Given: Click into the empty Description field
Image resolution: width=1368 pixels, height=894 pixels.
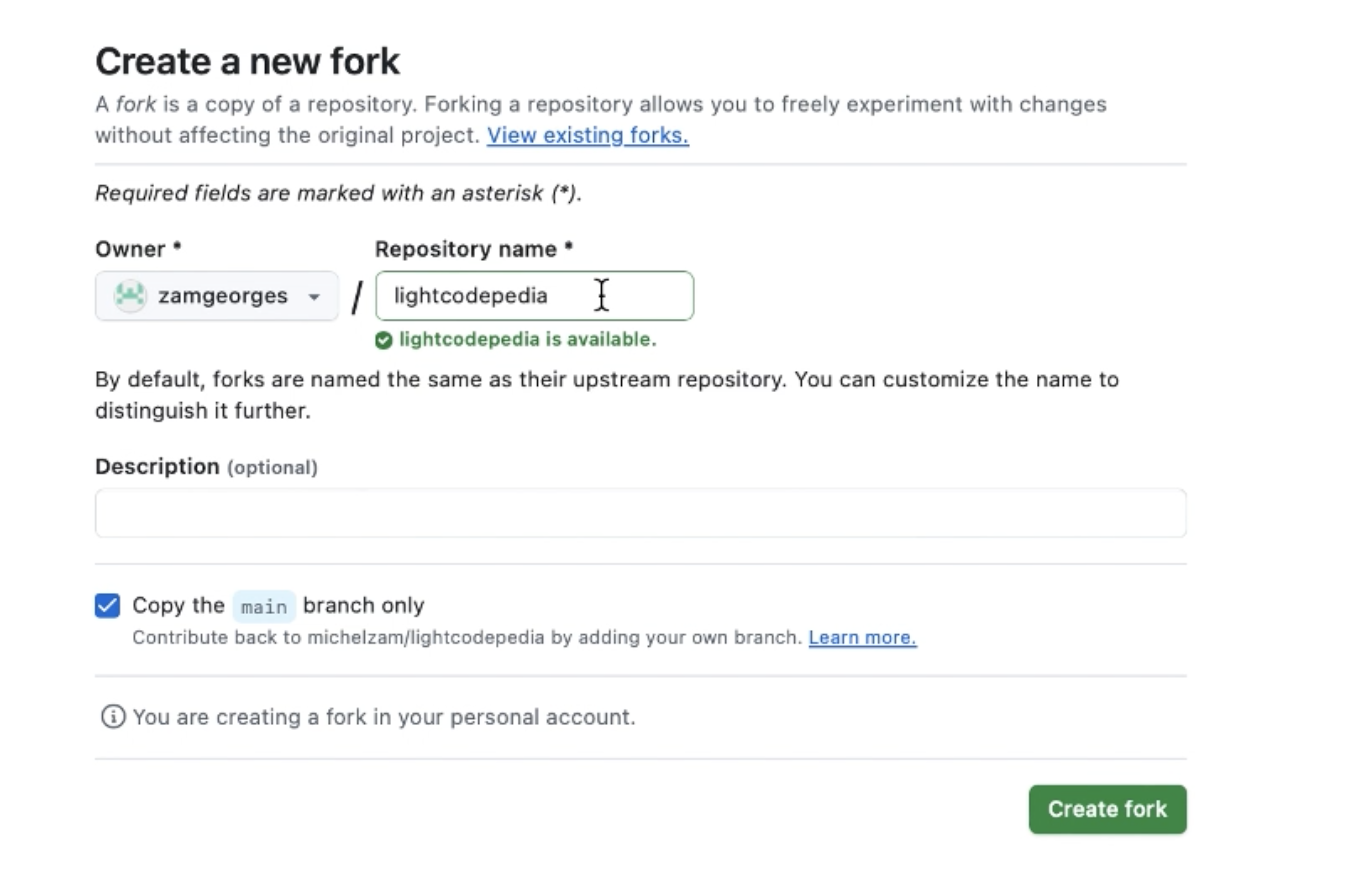Looking at the screenshot, I should (x=640, y=513).
